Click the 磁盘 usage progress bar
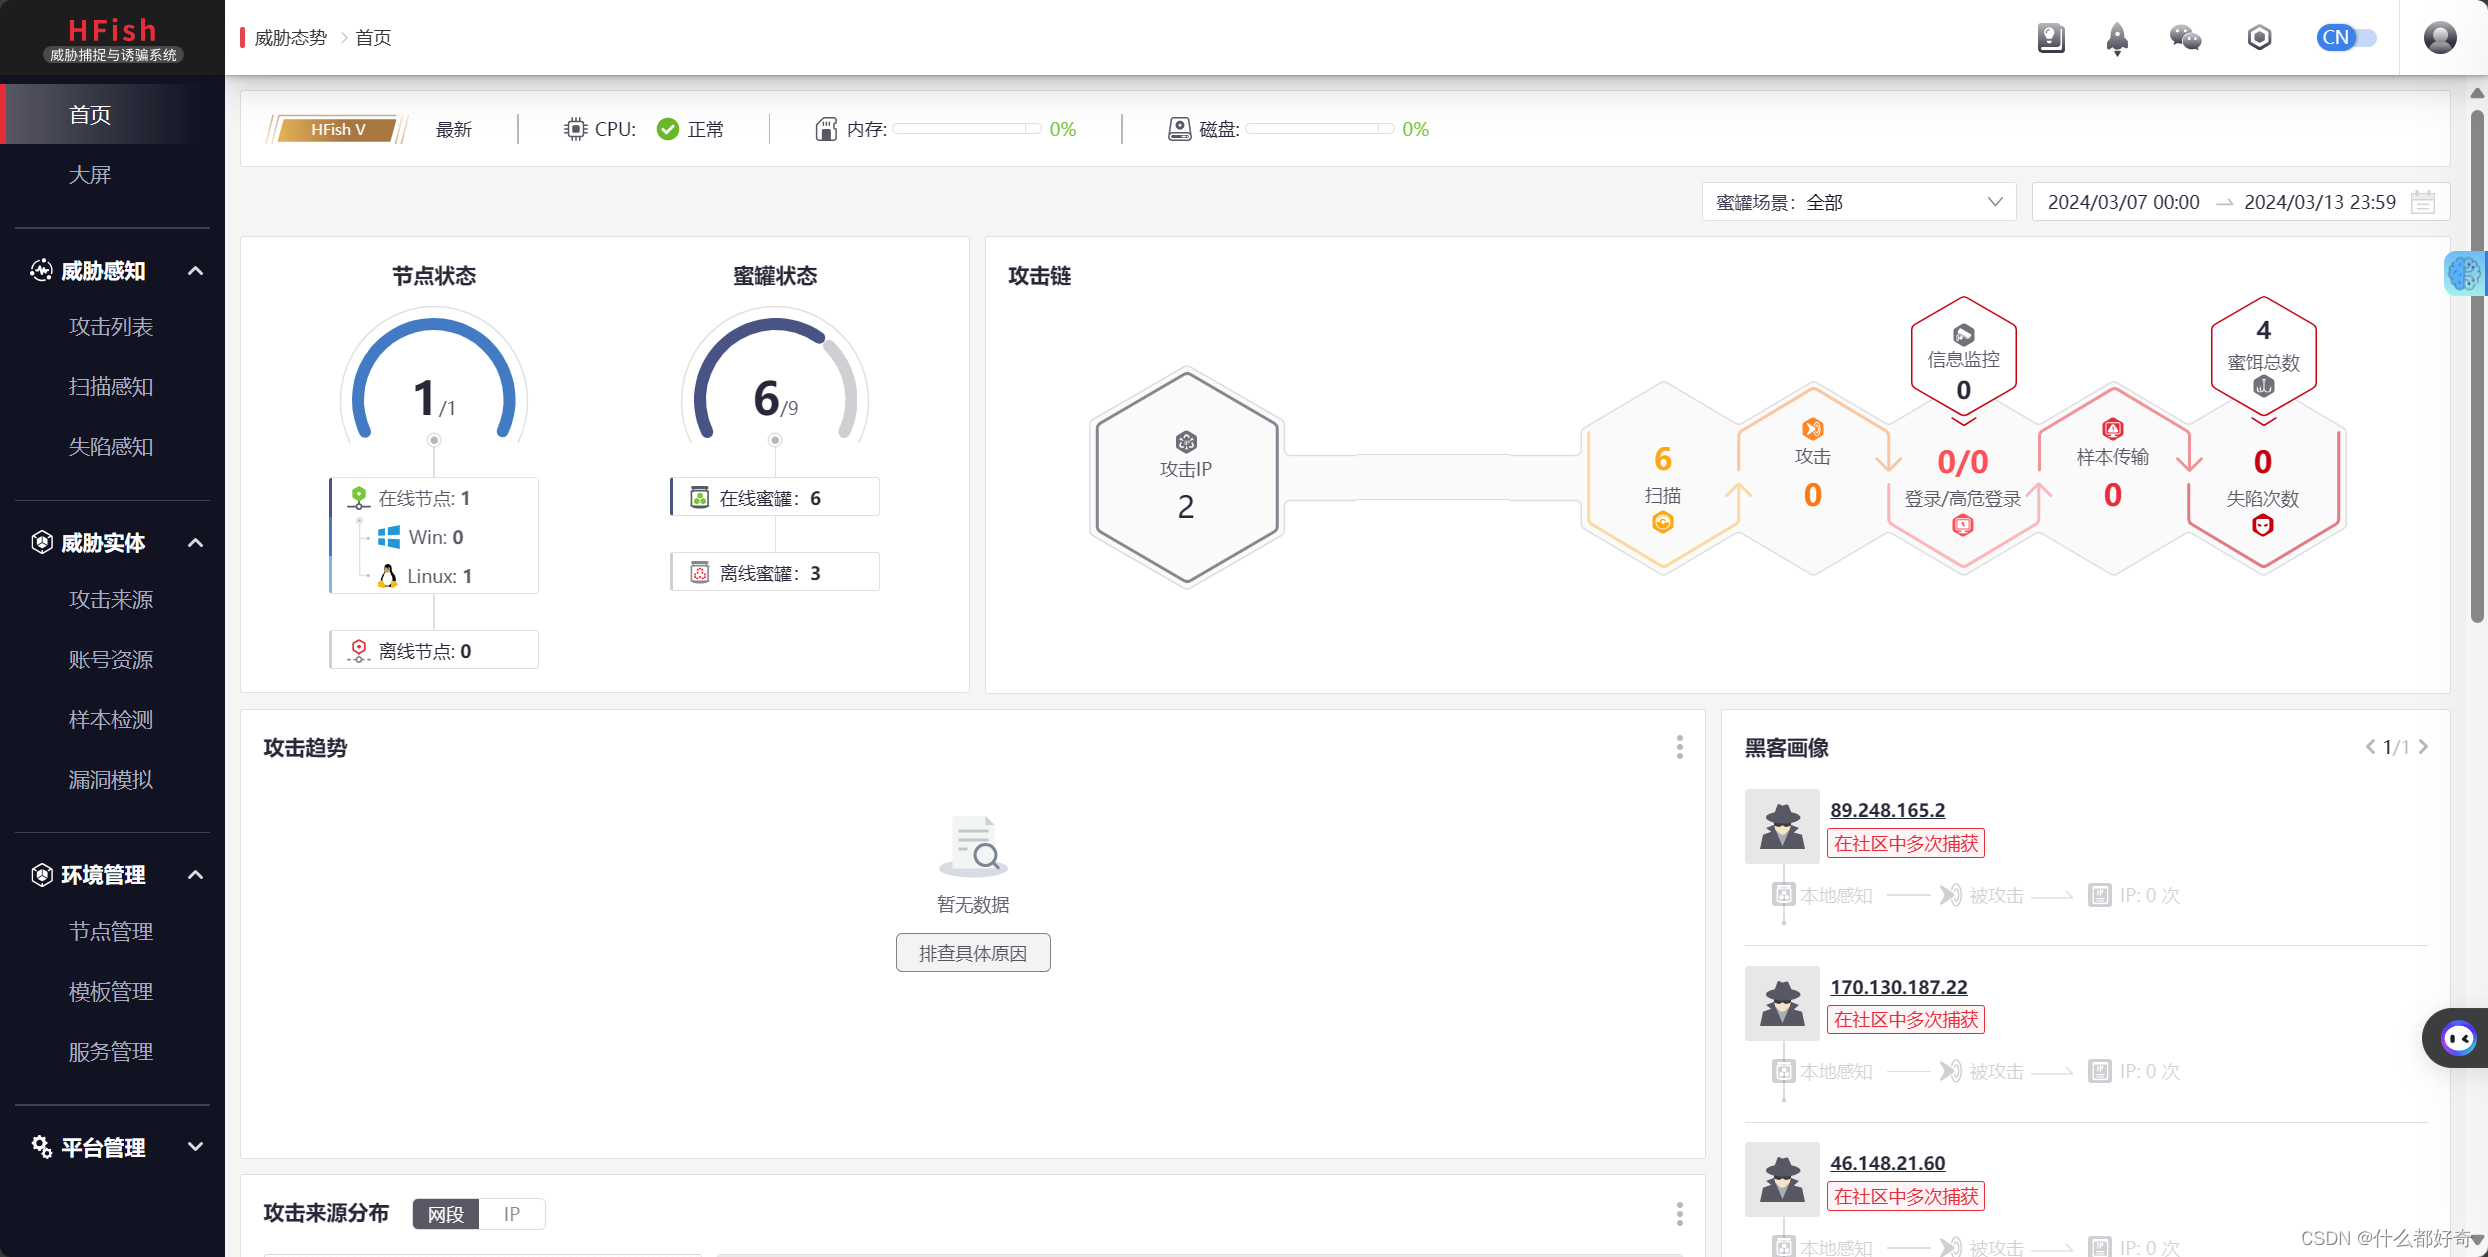The height and width of the screenshot is (1257, 2488). (1322, 128)
